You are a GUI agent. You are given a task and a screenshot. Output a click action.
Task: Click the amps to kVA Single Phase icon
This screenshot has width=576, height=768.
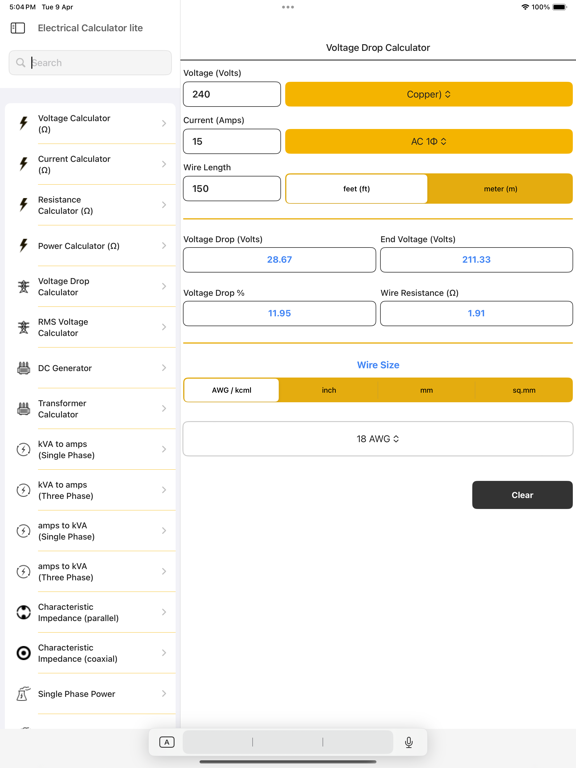24,530
